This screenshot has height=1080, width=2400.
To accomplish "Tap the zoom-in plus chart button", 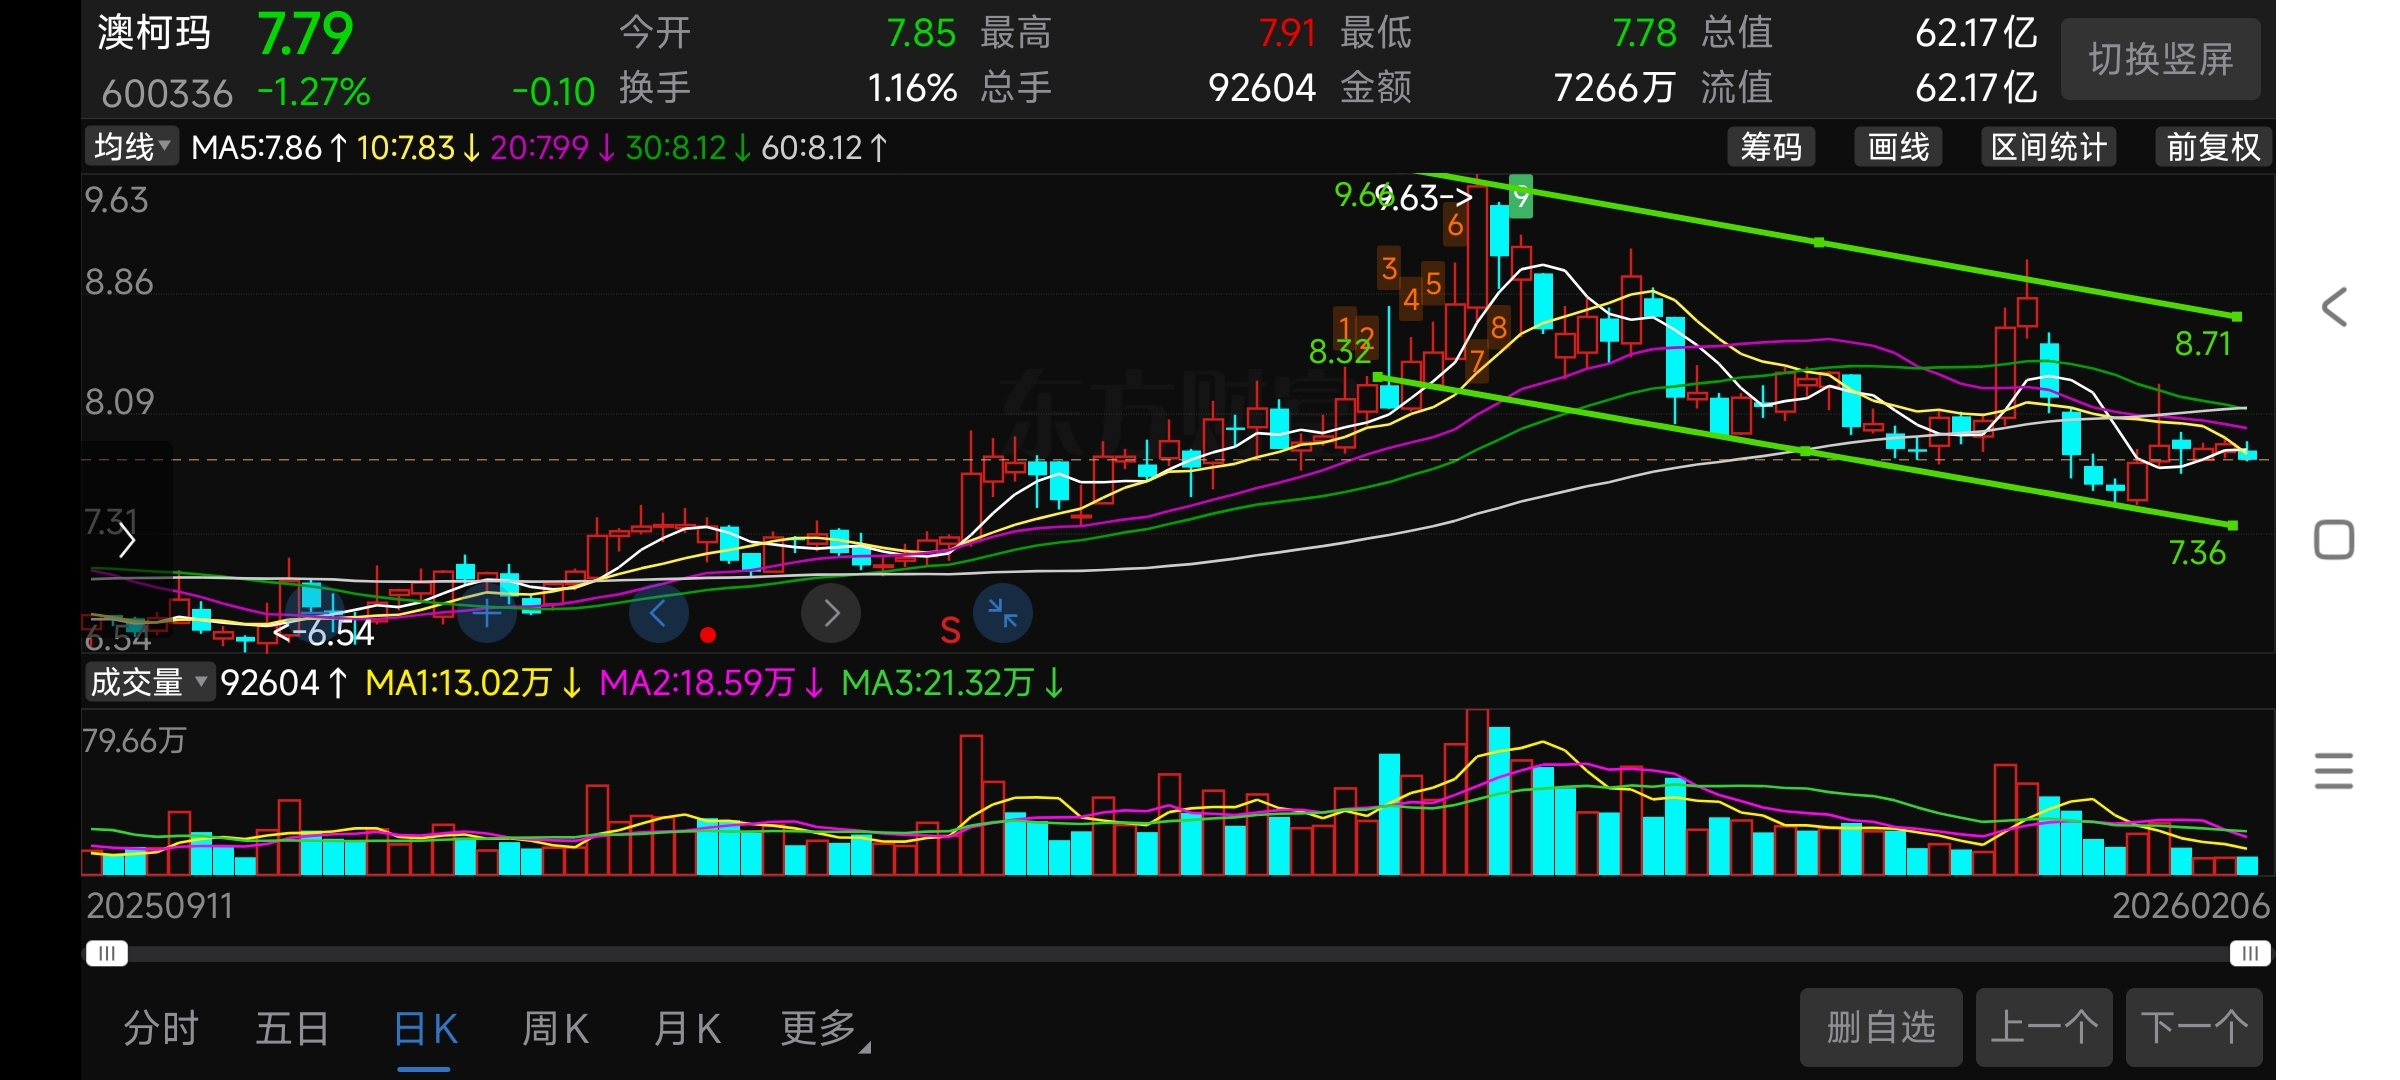I will pyautogui.click(x=487, y=613).
